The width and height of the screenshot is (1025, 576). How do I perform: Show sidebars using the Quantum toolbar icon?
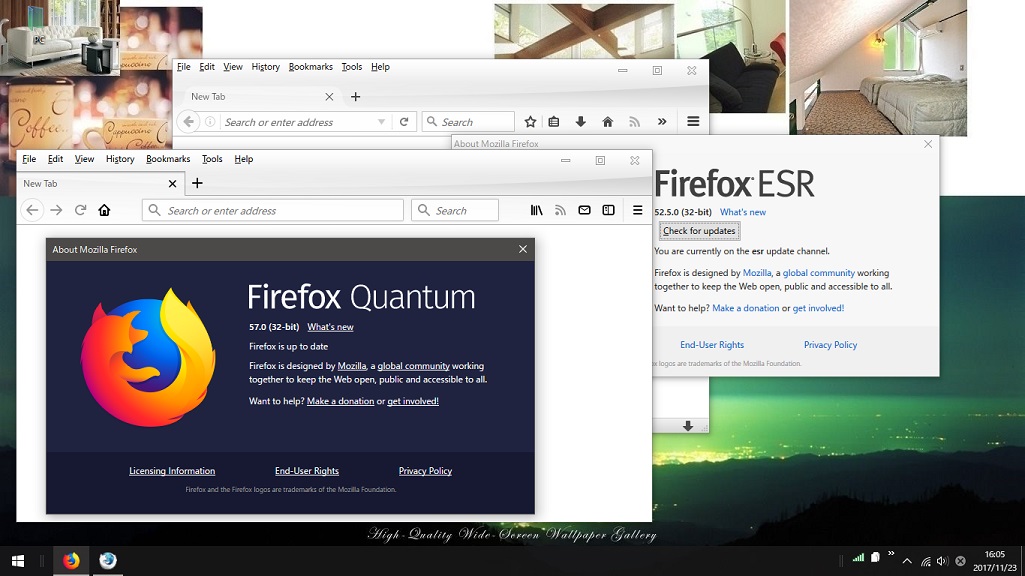coord(609,210)
